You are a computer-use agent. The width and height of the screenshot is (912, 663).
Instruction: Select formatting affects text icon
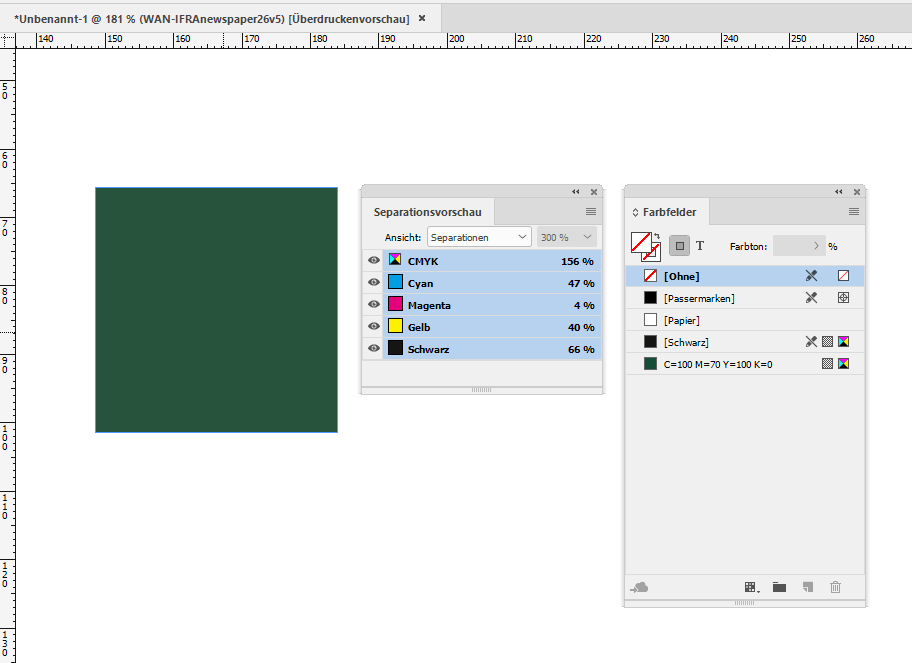click(x=701, y=245)
